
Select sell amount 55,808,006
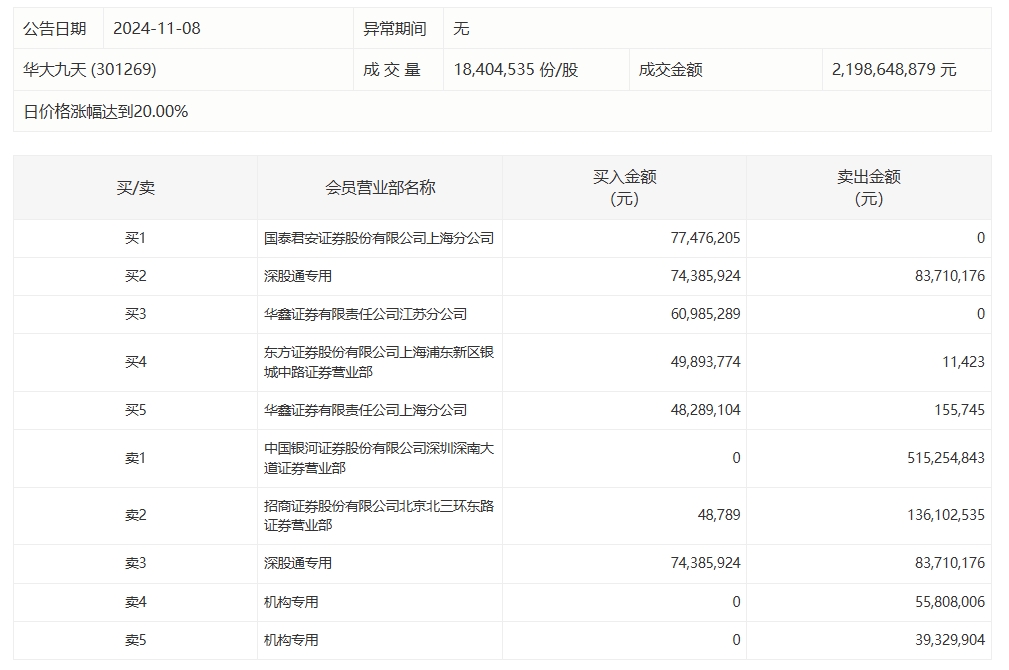[x=950, y=603]
